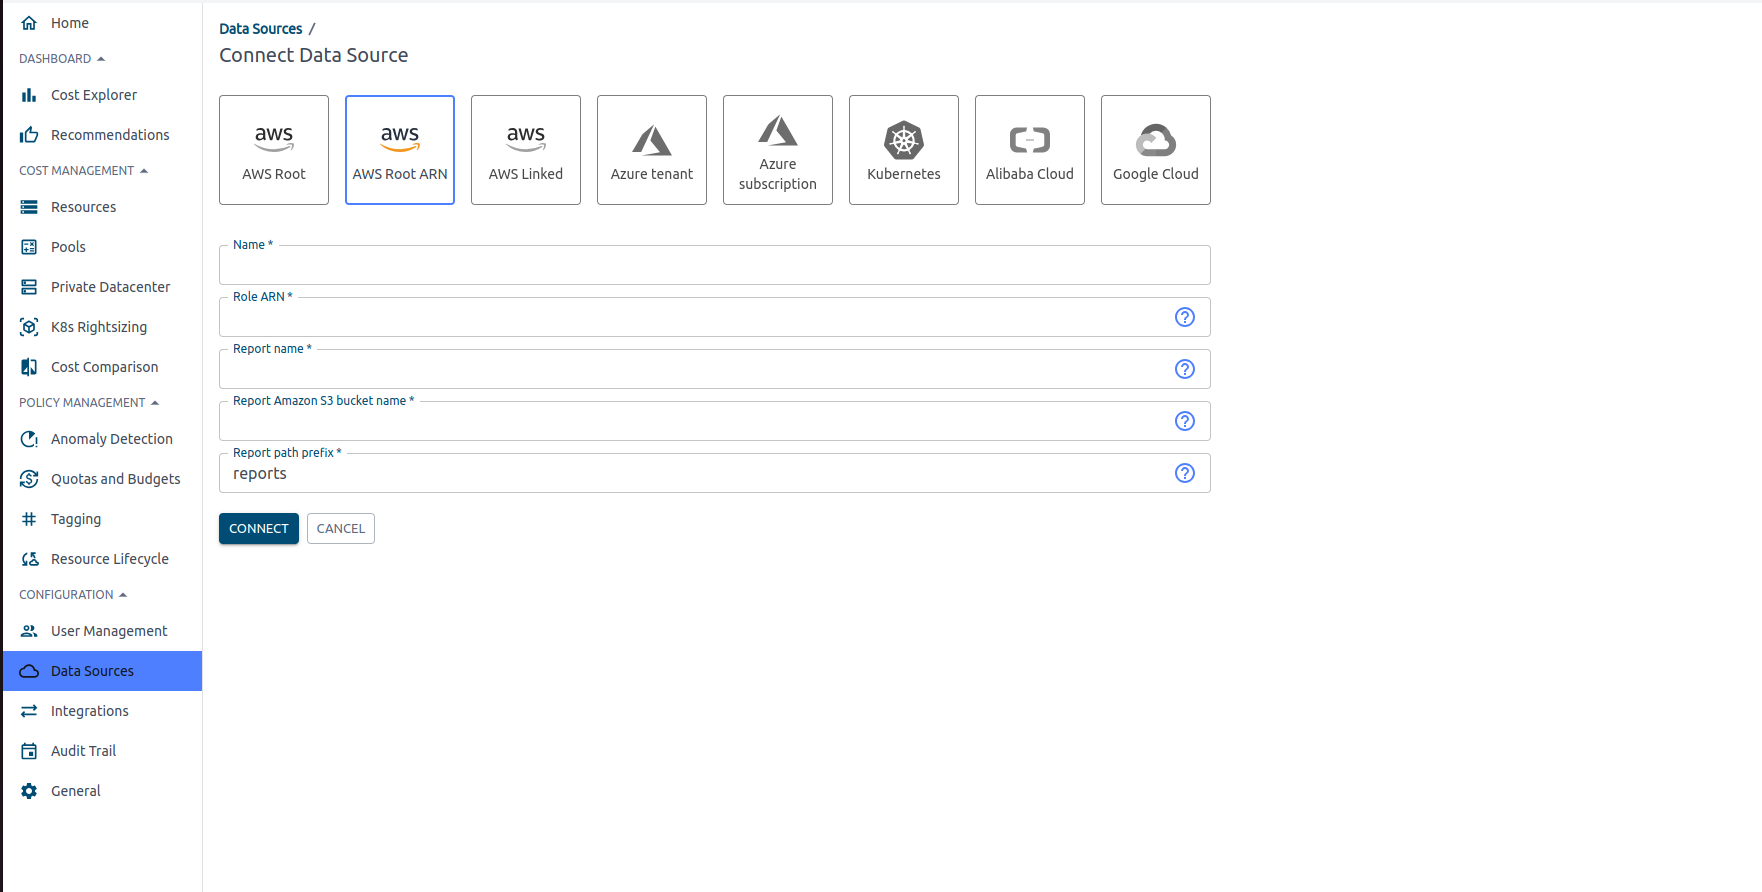
Task: Click the Private Datacenter server icon
Action: 29,287
